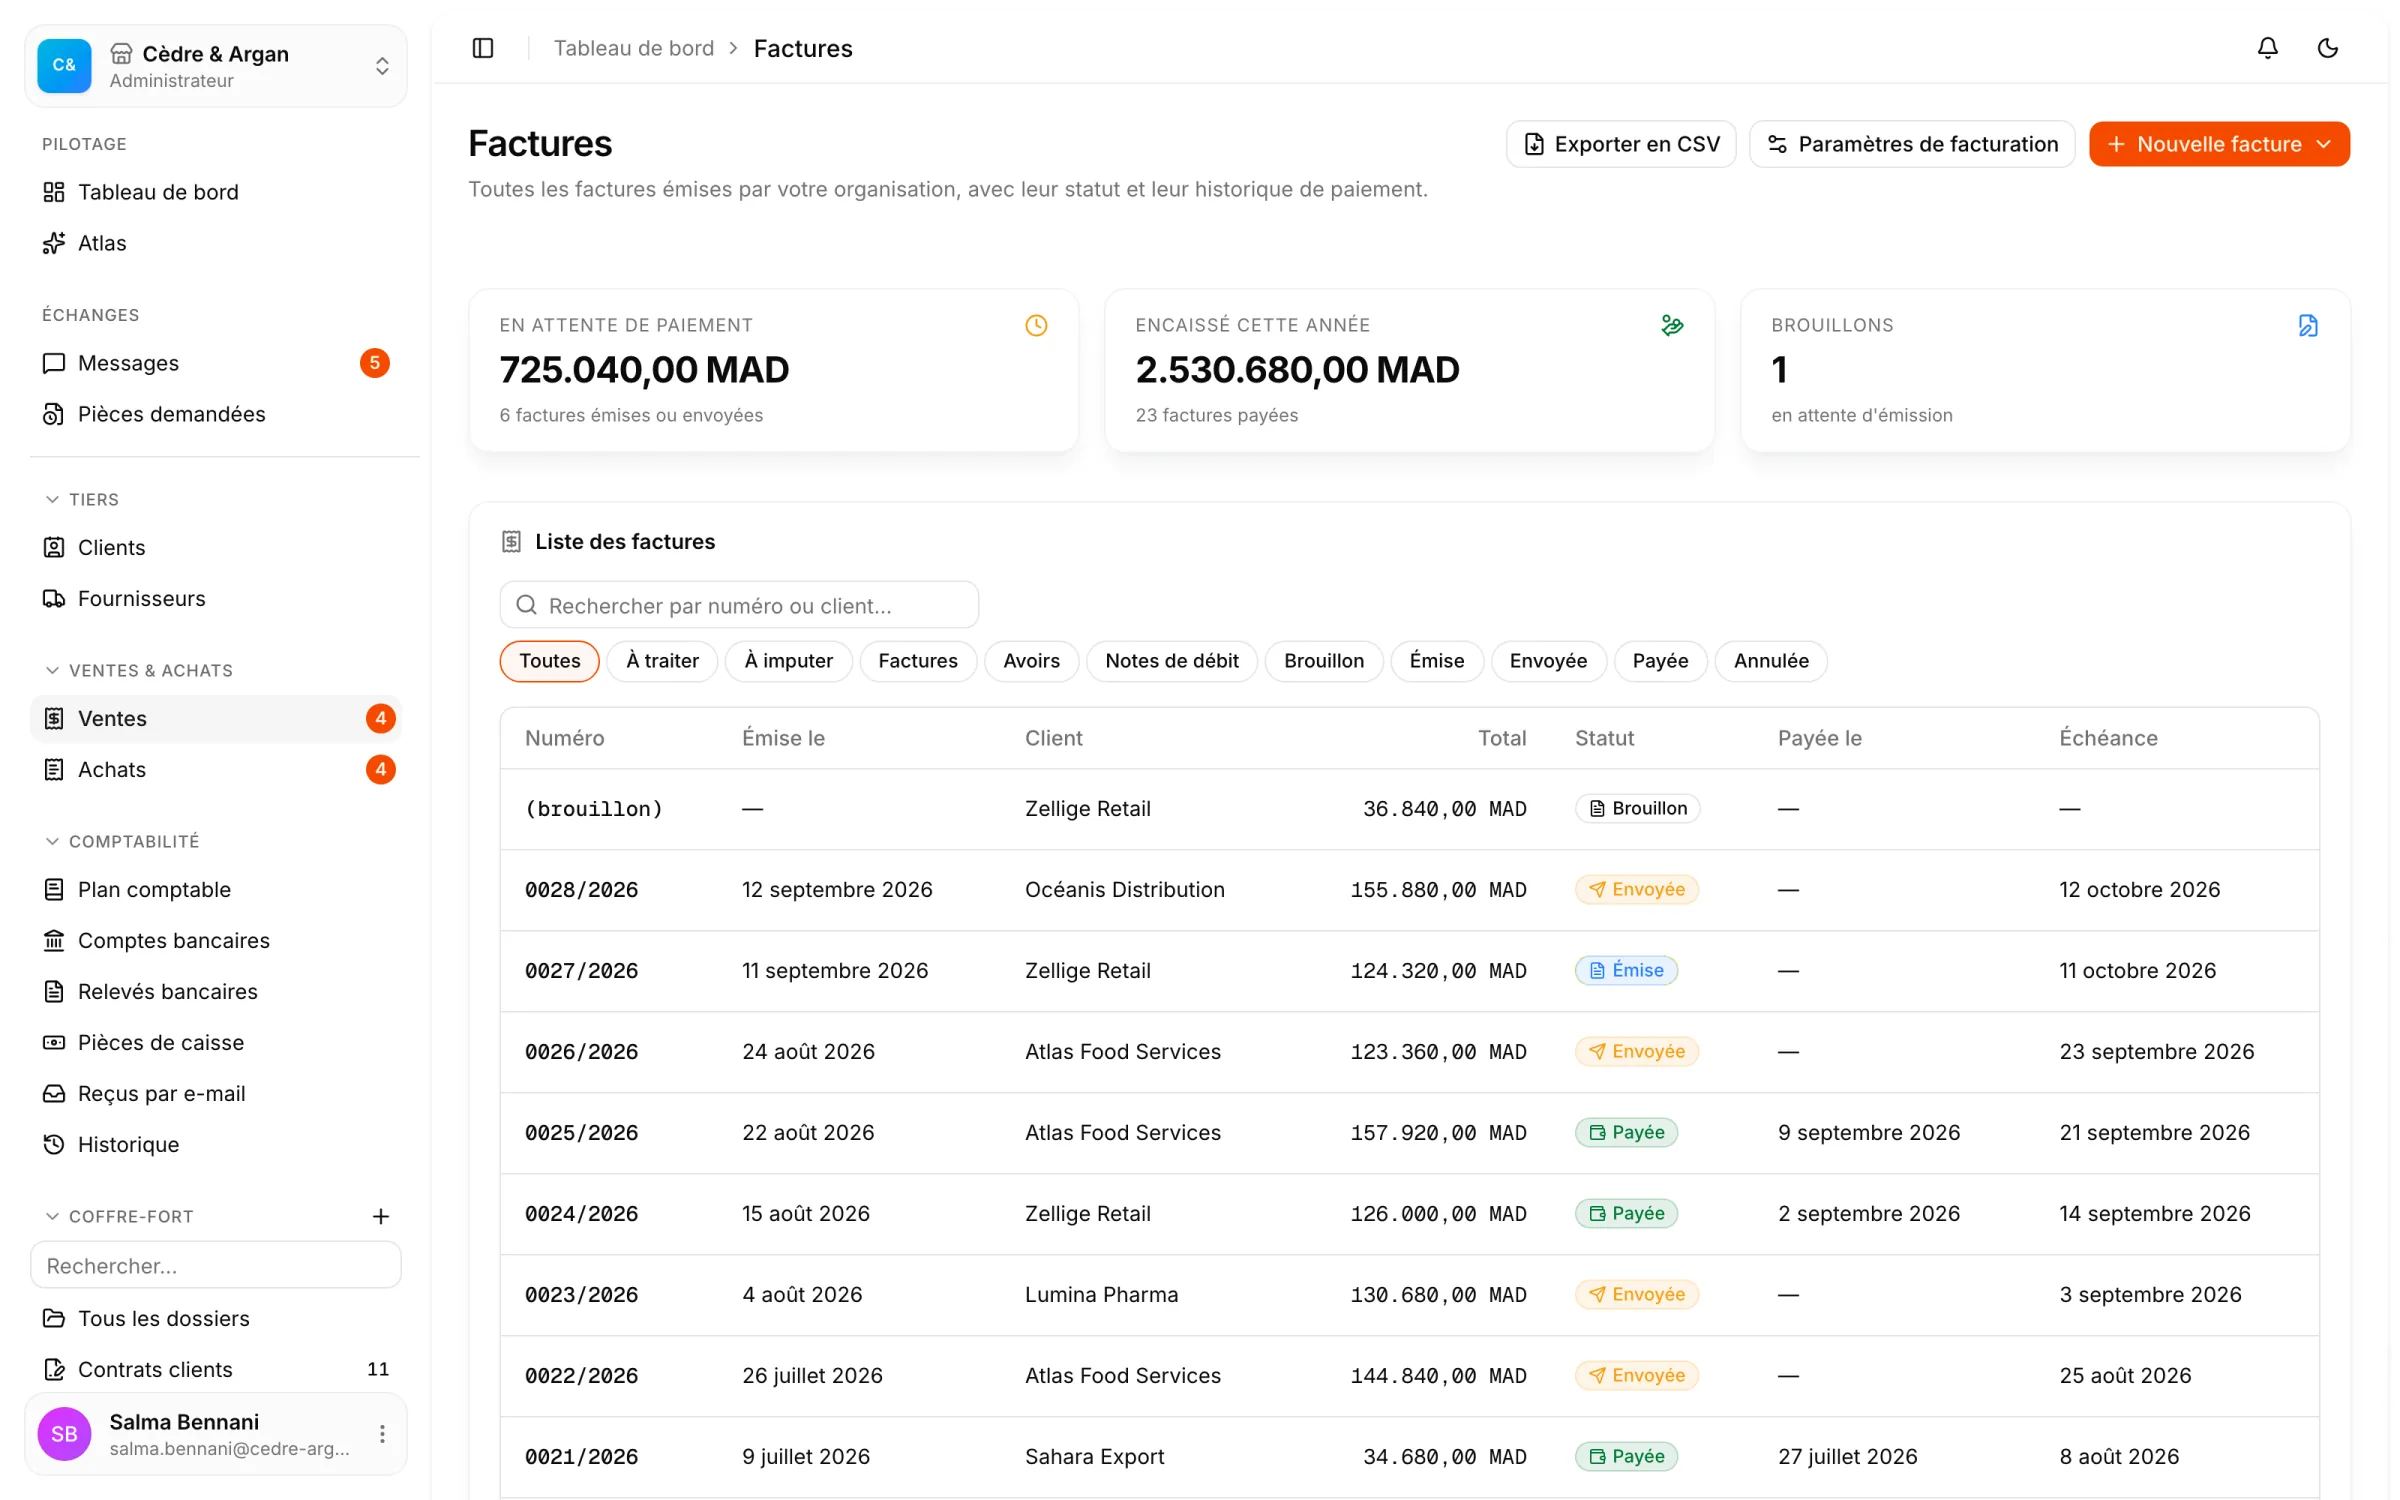Open Pièces demandées
The width and height of the screenshot is (2400, 1500).
216,414
